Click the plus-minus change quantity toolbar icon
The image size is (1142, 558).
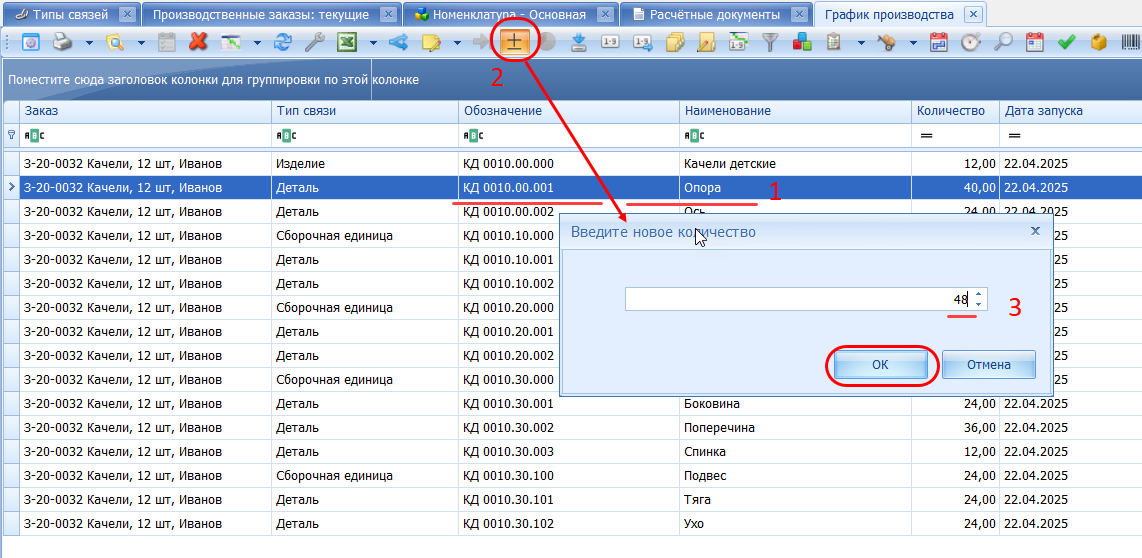[516, 43]
